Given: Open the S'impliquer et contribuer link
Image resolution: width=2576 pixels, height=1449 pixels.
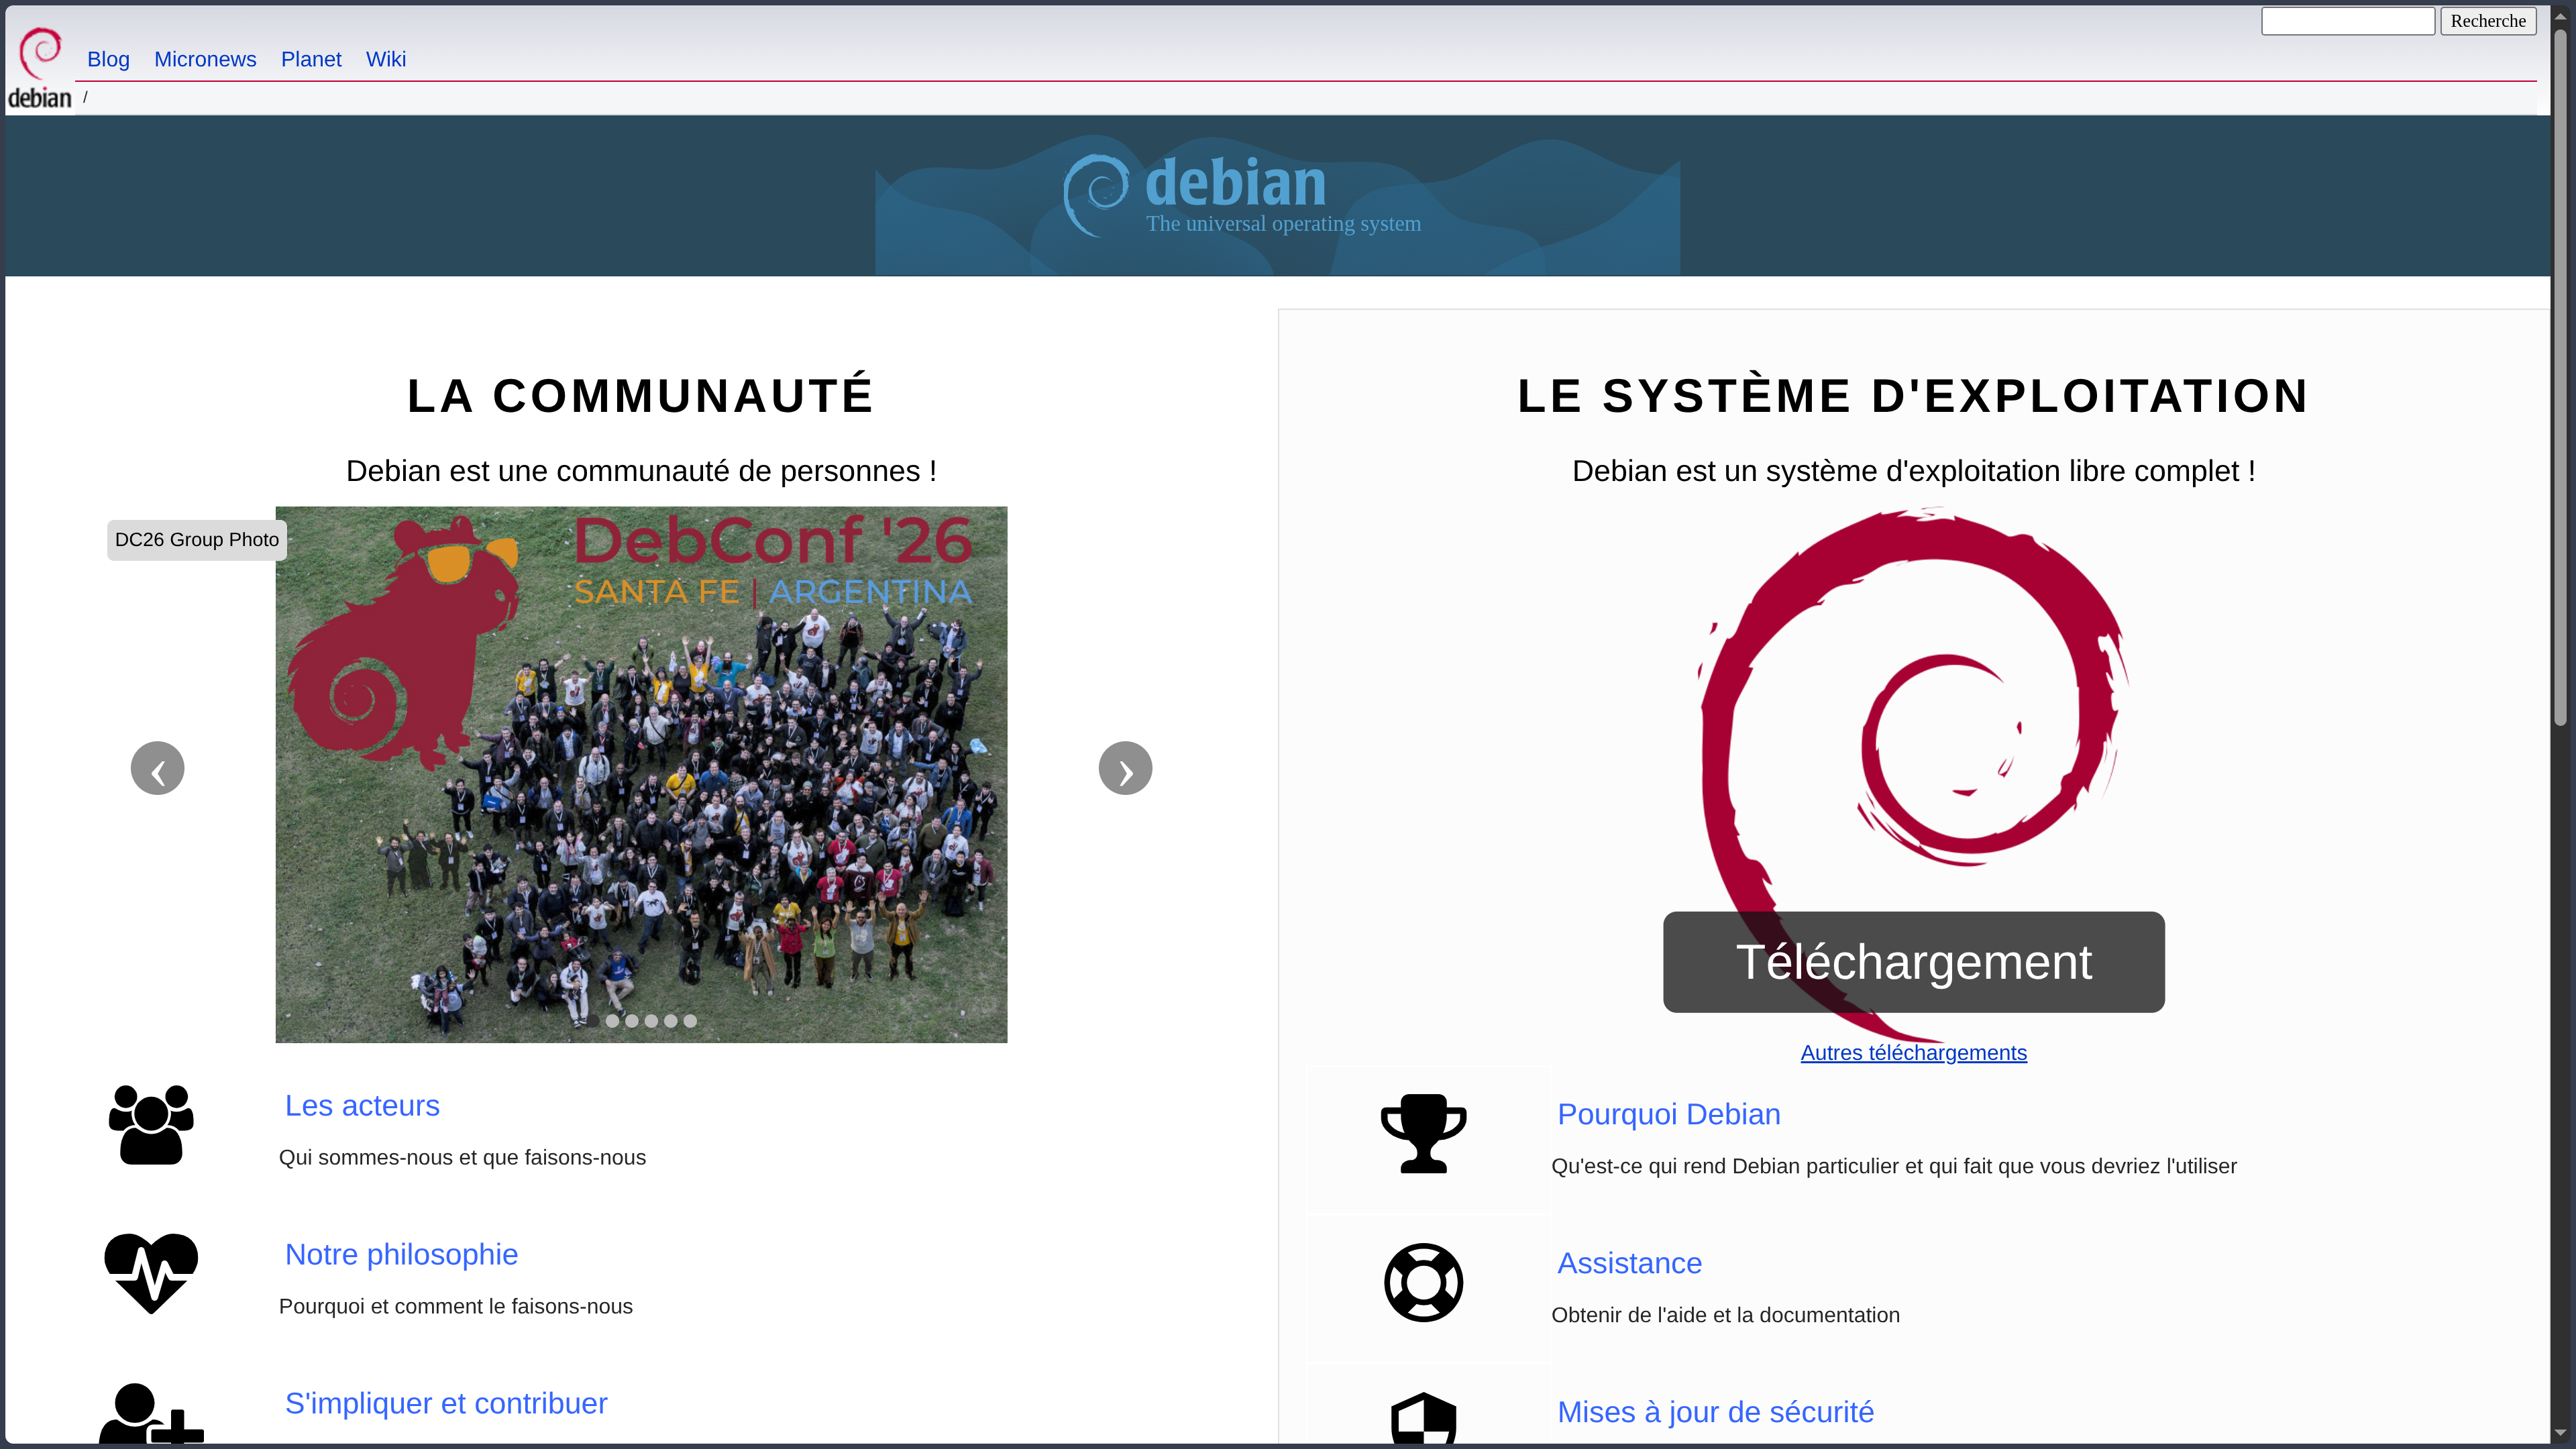Looking at the screenshot, I should tap(446, 1403).
